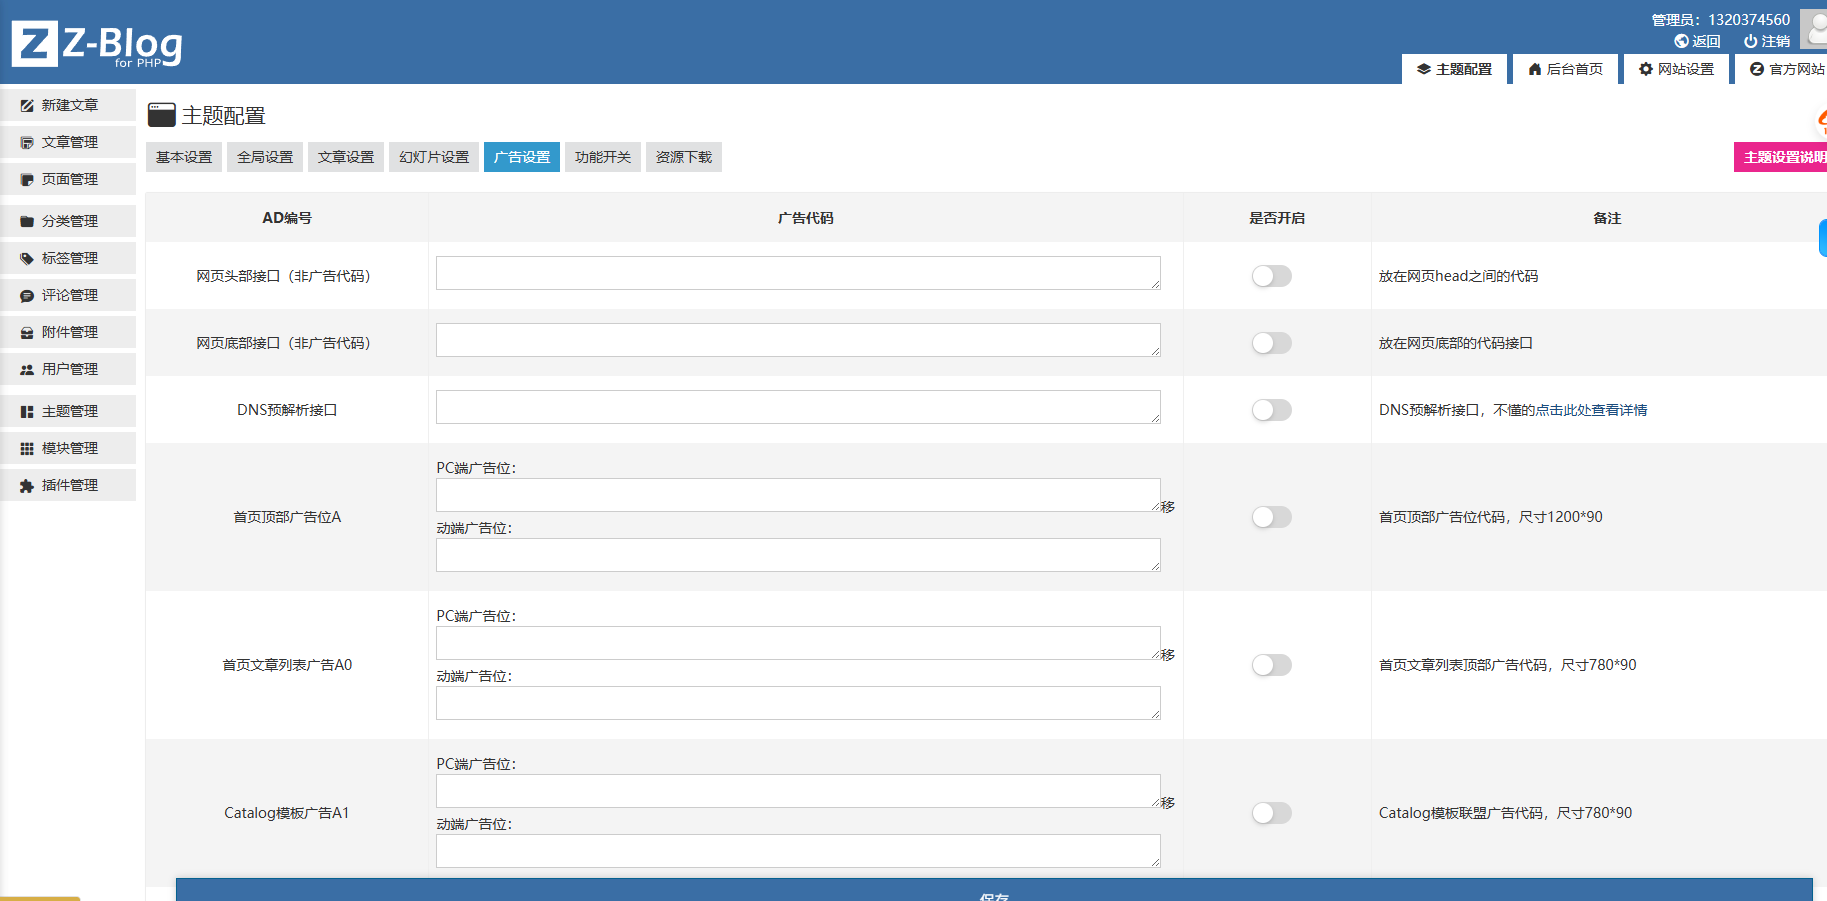This screenshot has height=901, width=1827.
Task: Click the 网页底部接口 code text field
Action: (797, 340)
